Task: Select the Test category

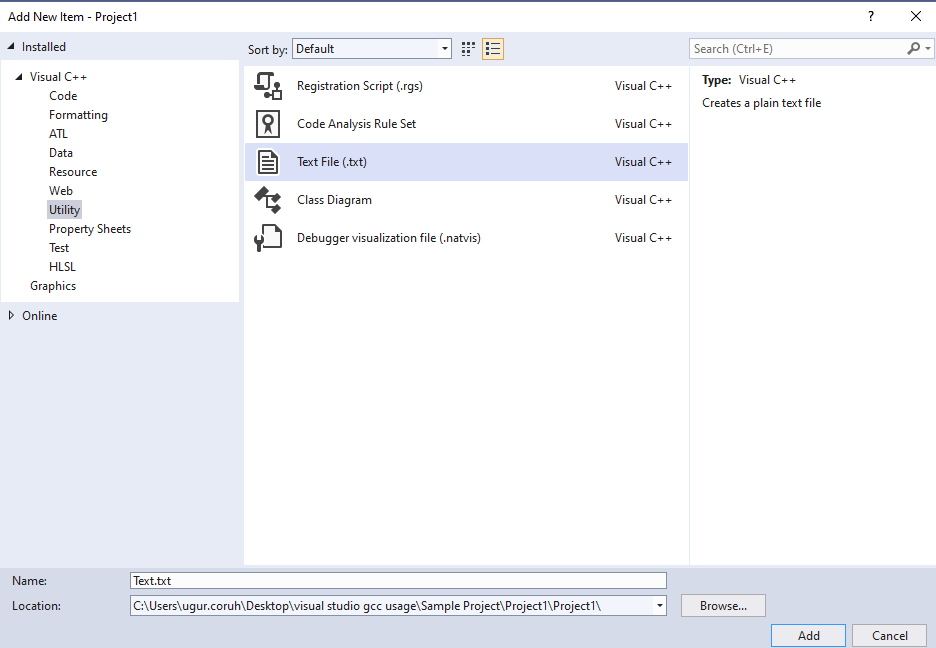Action: [59, 248]
